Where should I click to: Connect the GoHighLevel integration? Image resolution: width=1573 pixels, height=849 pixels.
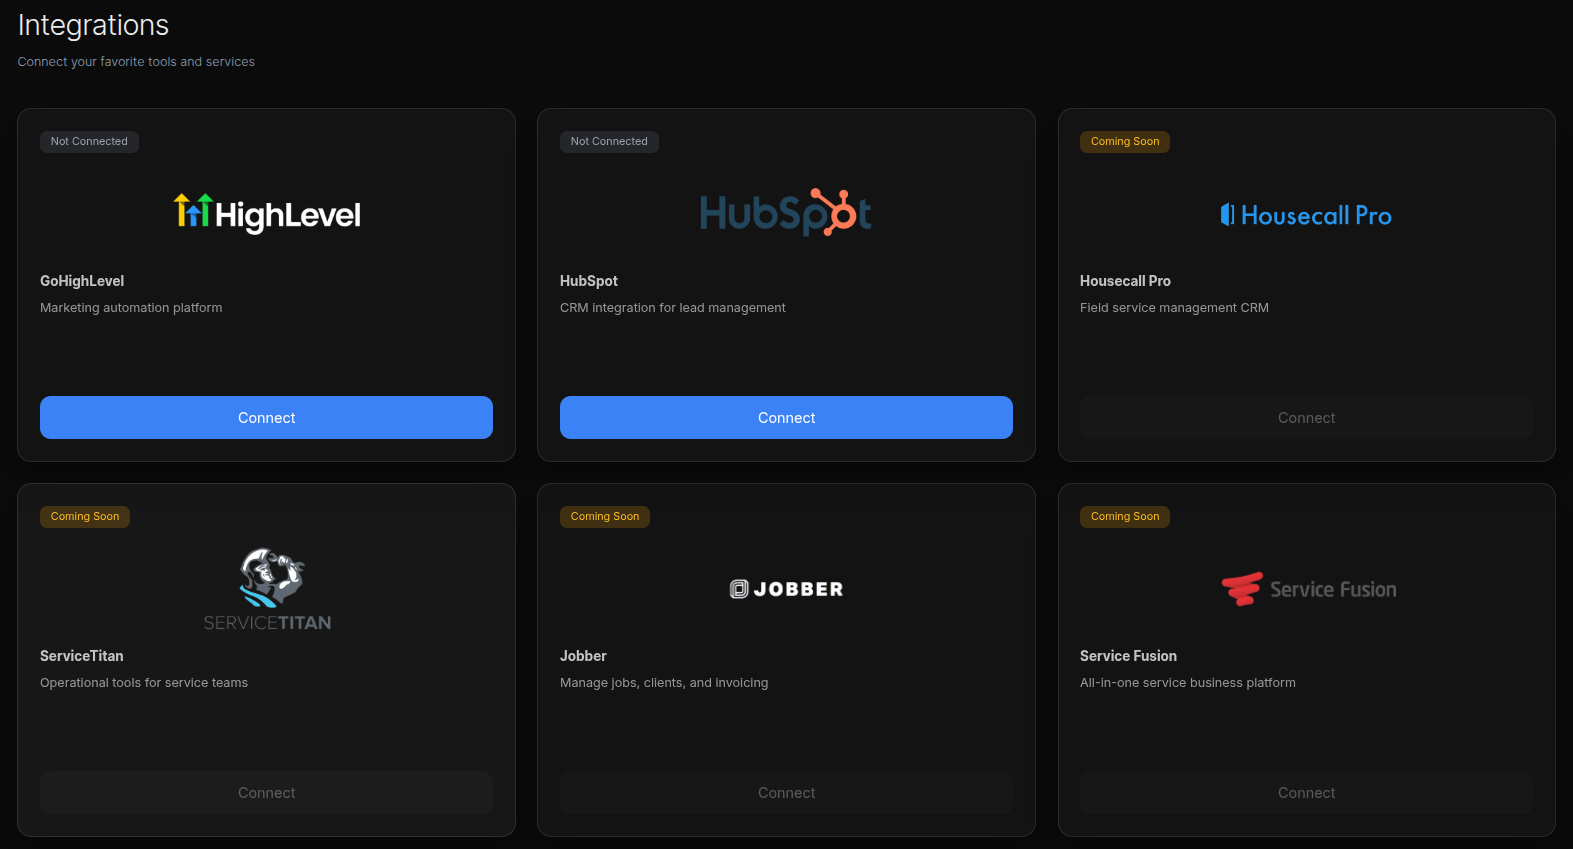pos(266,417)
